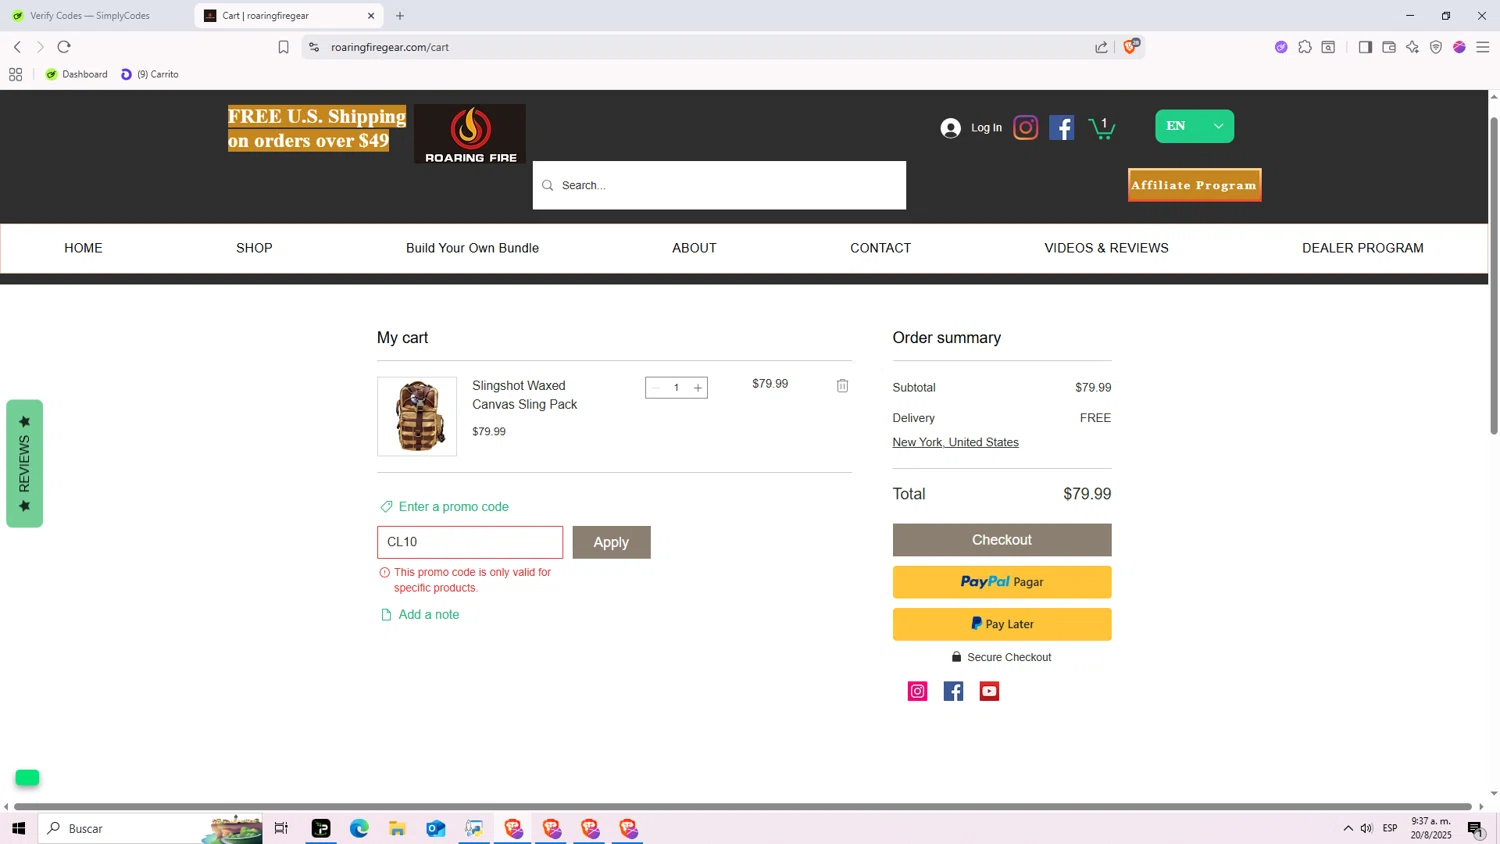Open the CONTACT menu item
1500x844 pixels.
tap(880, 248)
